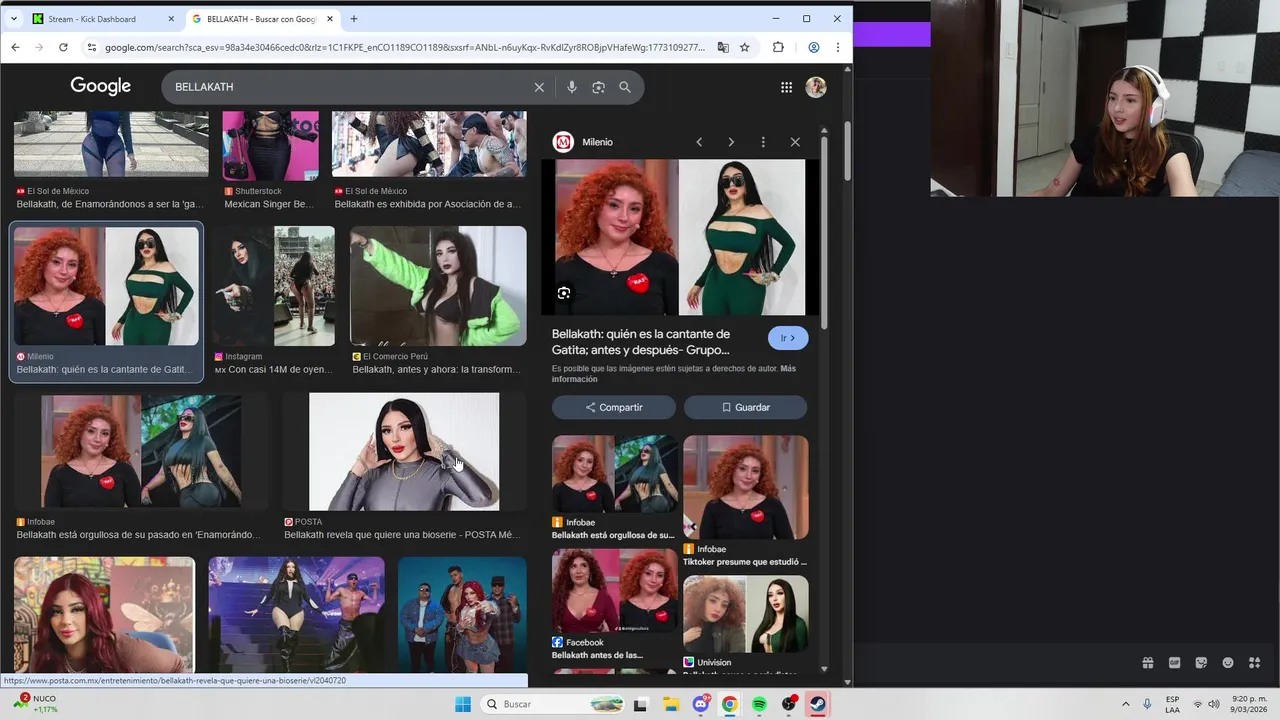
Task: Open related Univision image
Action: (x=746, y=614)
